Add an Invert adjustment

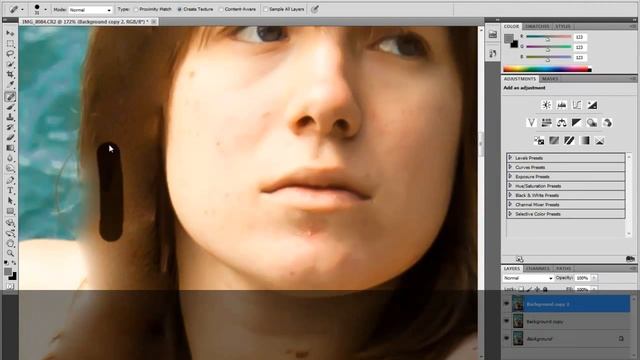(x=539, y=140)
